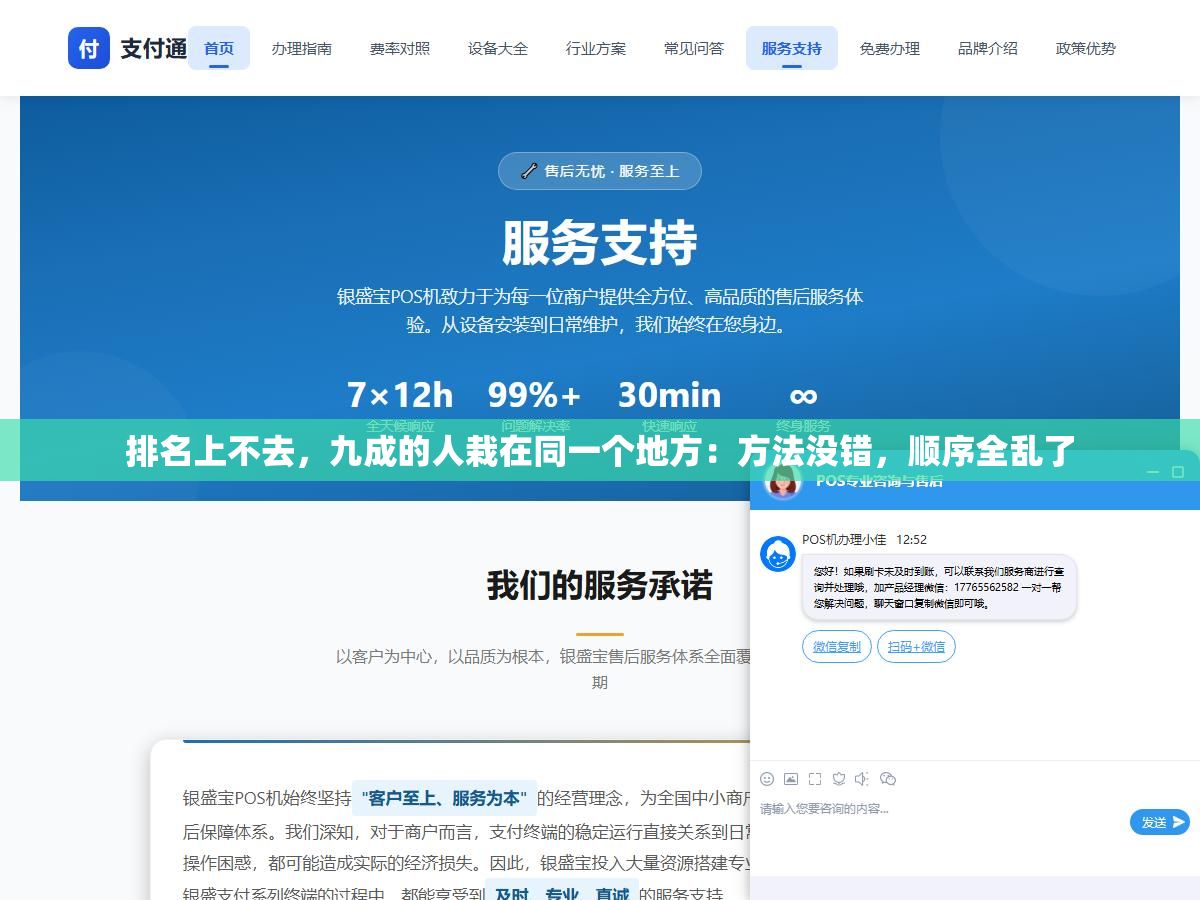
Task: Open 政策优势 in the navigation
Action: pyautogui.click(x=1086, y=48)
